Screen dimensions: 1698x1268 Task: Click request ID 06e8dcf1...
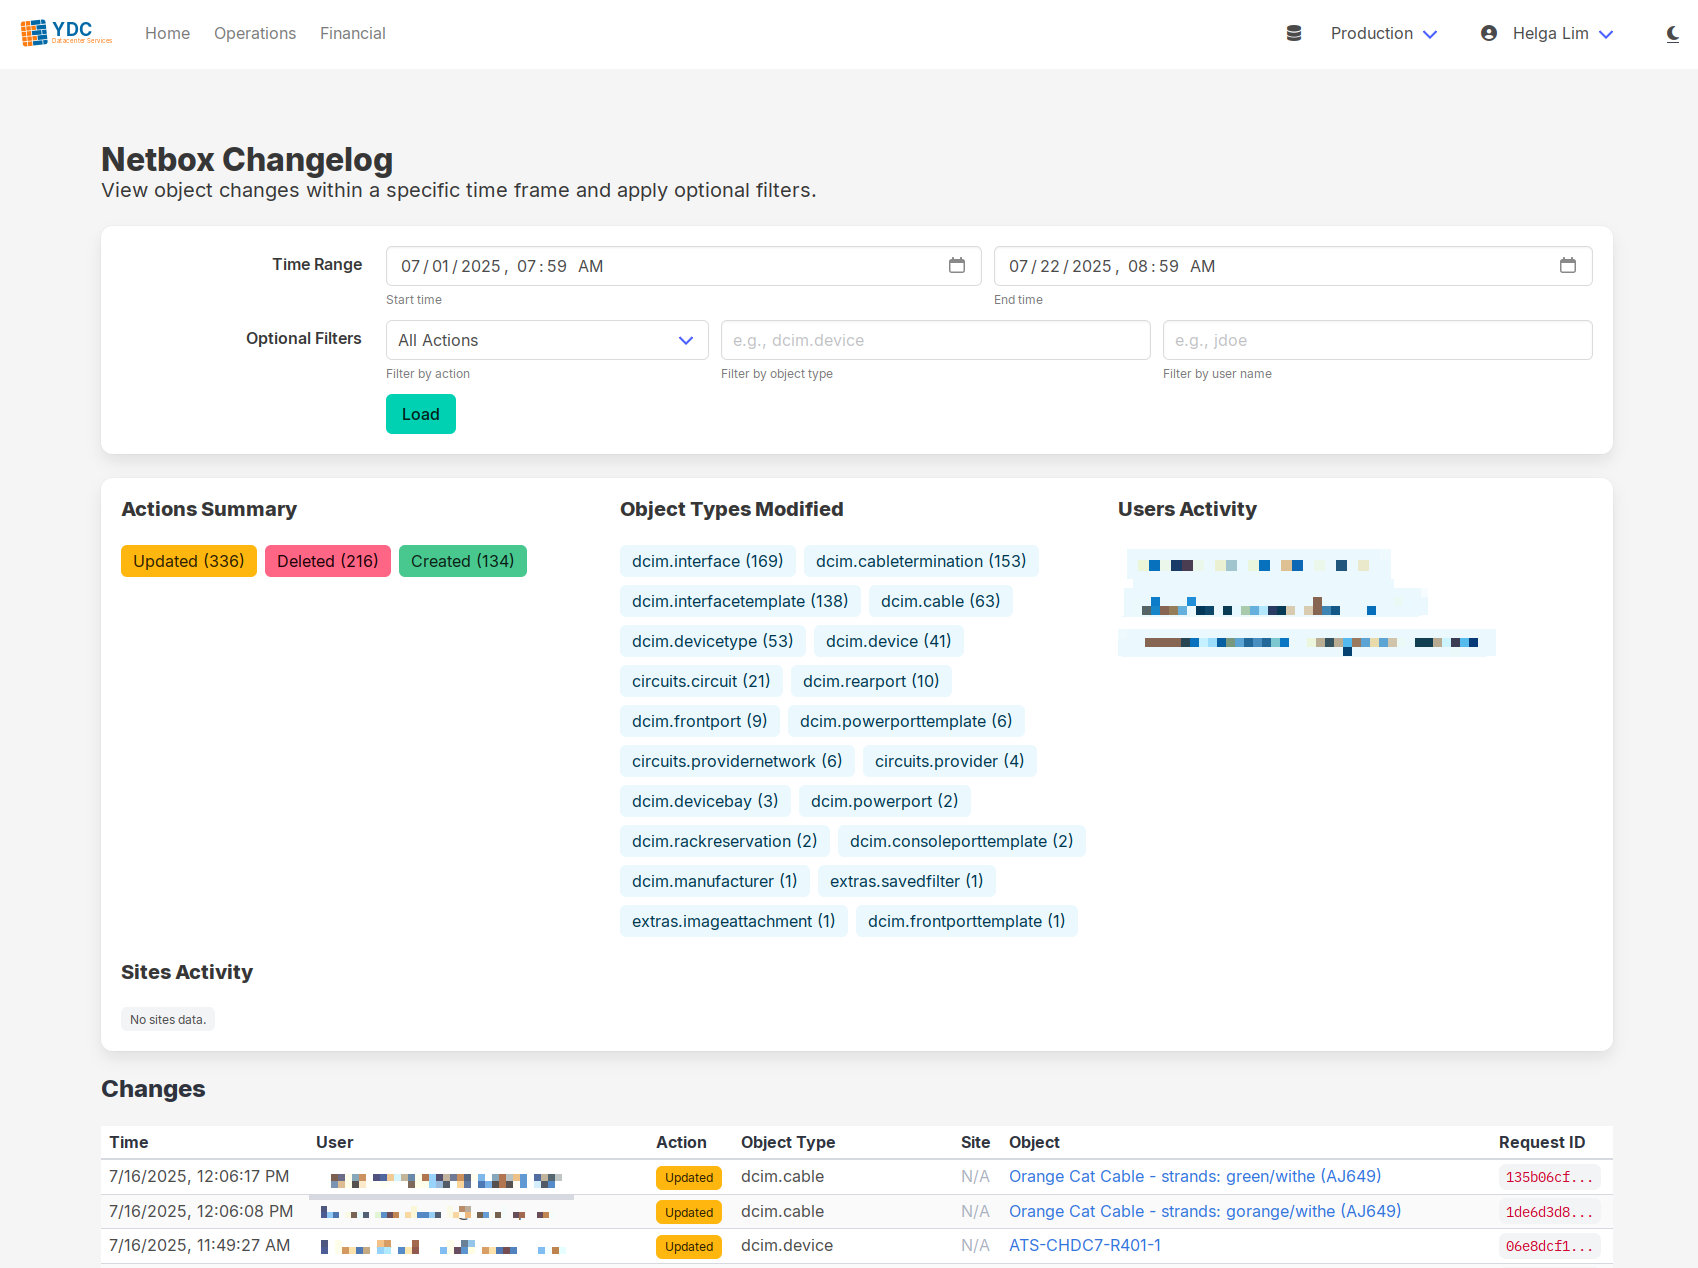click(x=1549, y=1246)
